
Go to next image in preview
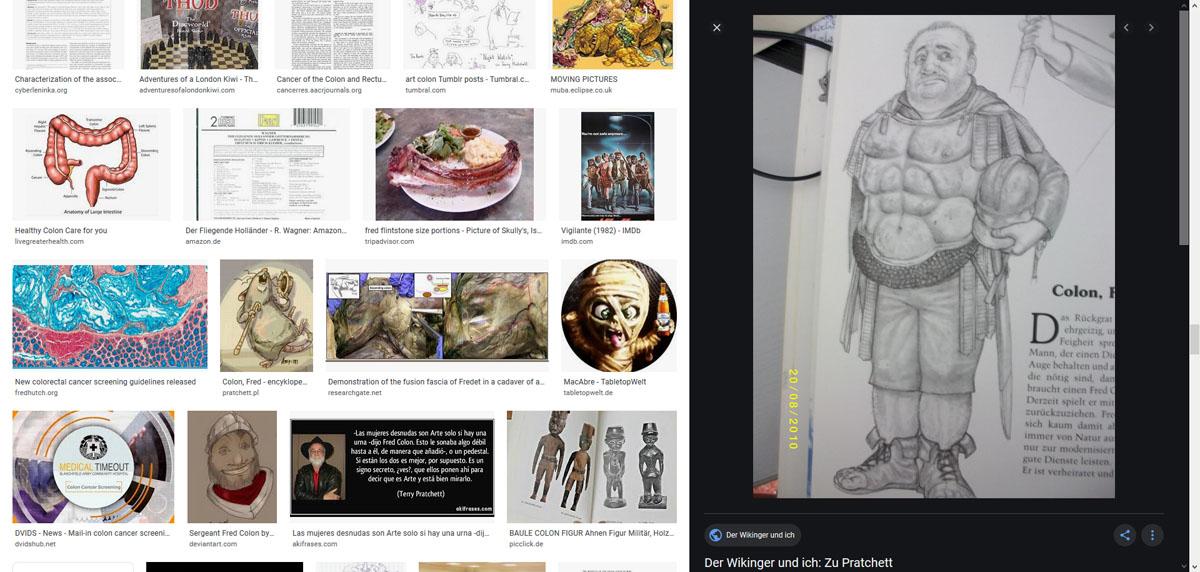[x=1151, y=28]
